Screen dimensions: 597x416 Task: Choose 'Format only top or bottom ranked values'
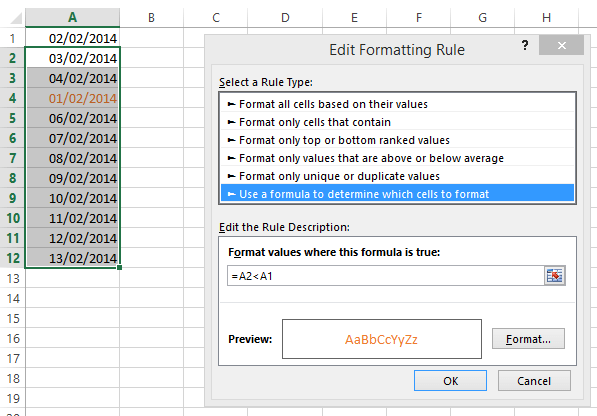pyautogui.click(x=397, y=140)
